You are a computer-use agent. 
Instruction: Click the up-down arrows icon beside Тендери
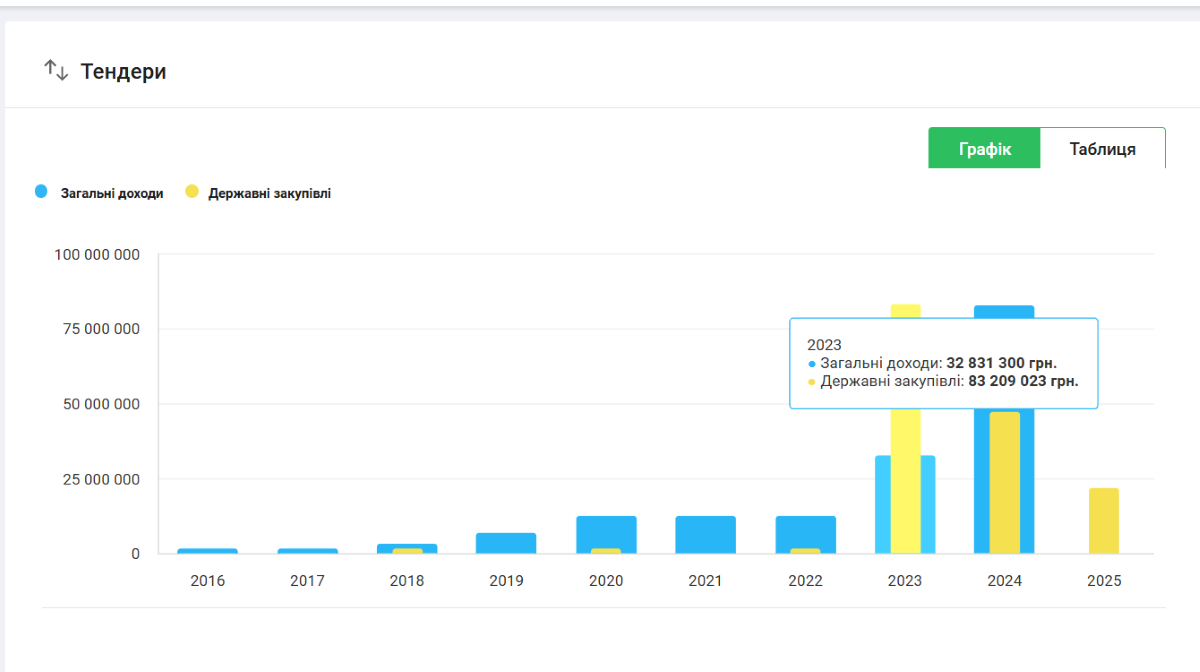coord(56,71)
